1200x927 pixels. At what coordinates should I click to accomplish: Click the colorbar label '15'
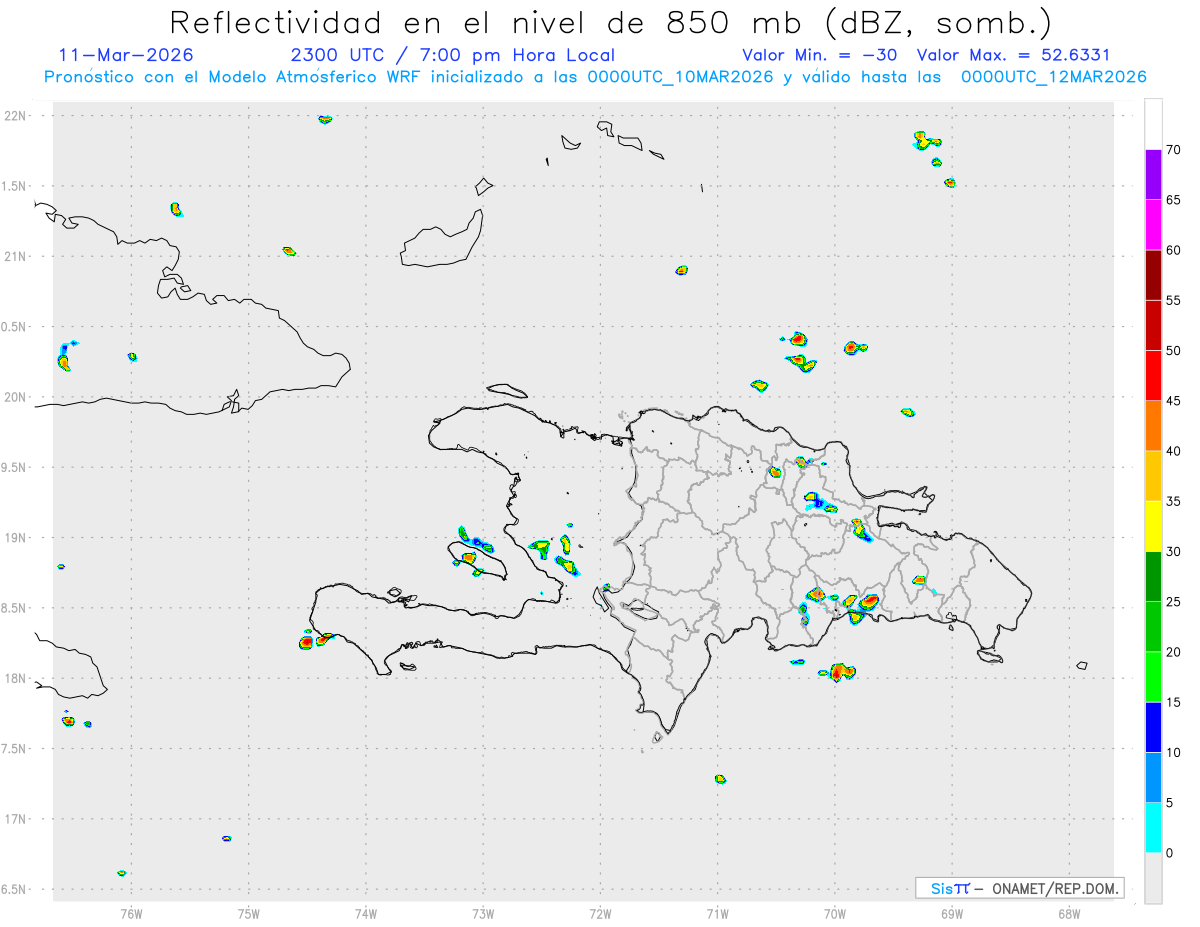[1174, 702]
